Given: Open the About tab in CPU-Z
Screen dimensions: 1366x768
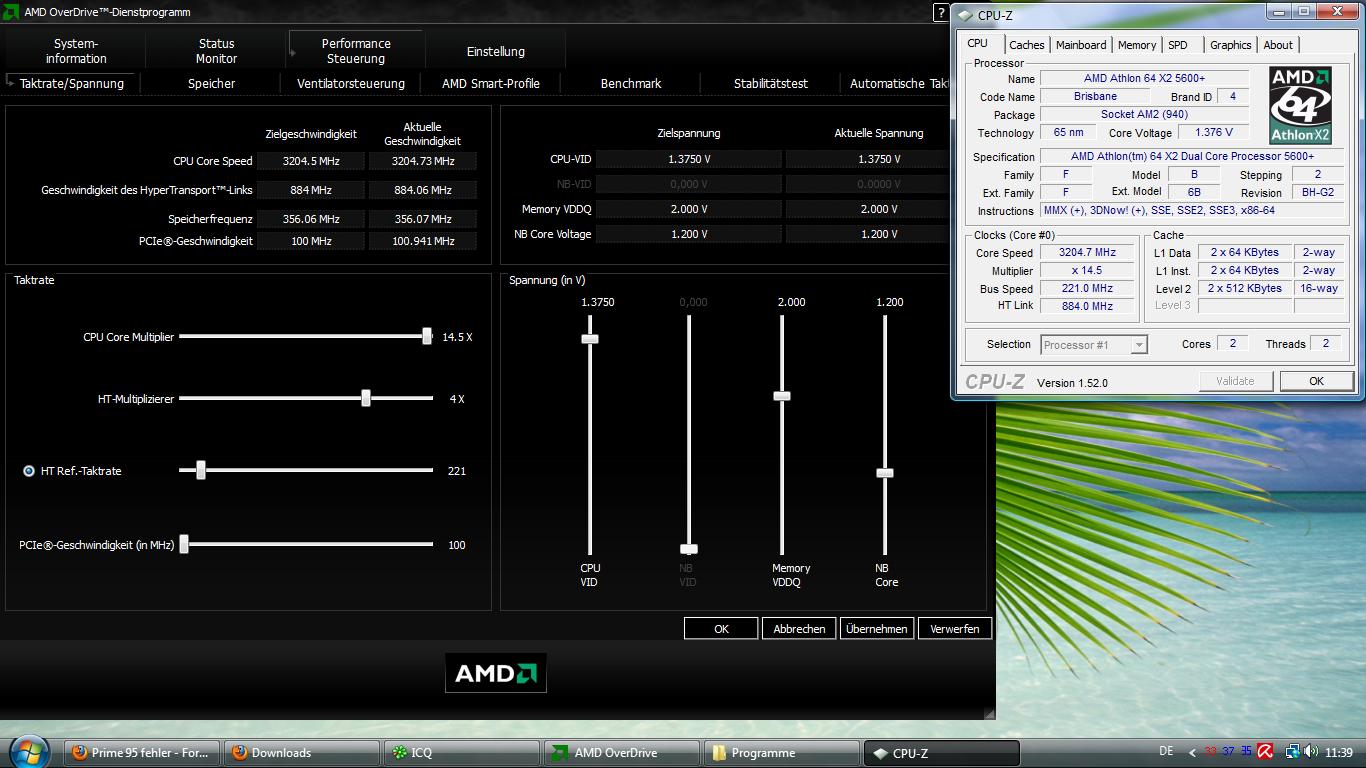Looking at the screenshot, I should coord(1278,45).
